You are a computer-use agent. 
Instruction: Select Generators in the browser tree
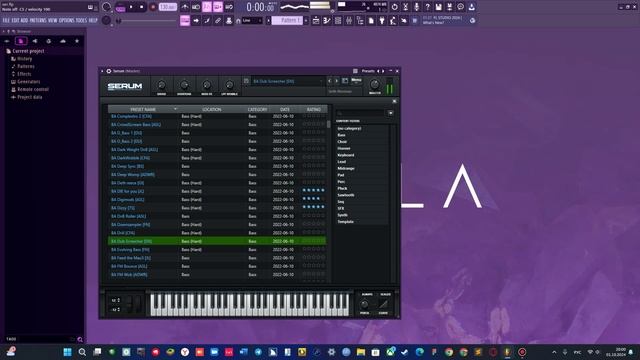point(29,82)
